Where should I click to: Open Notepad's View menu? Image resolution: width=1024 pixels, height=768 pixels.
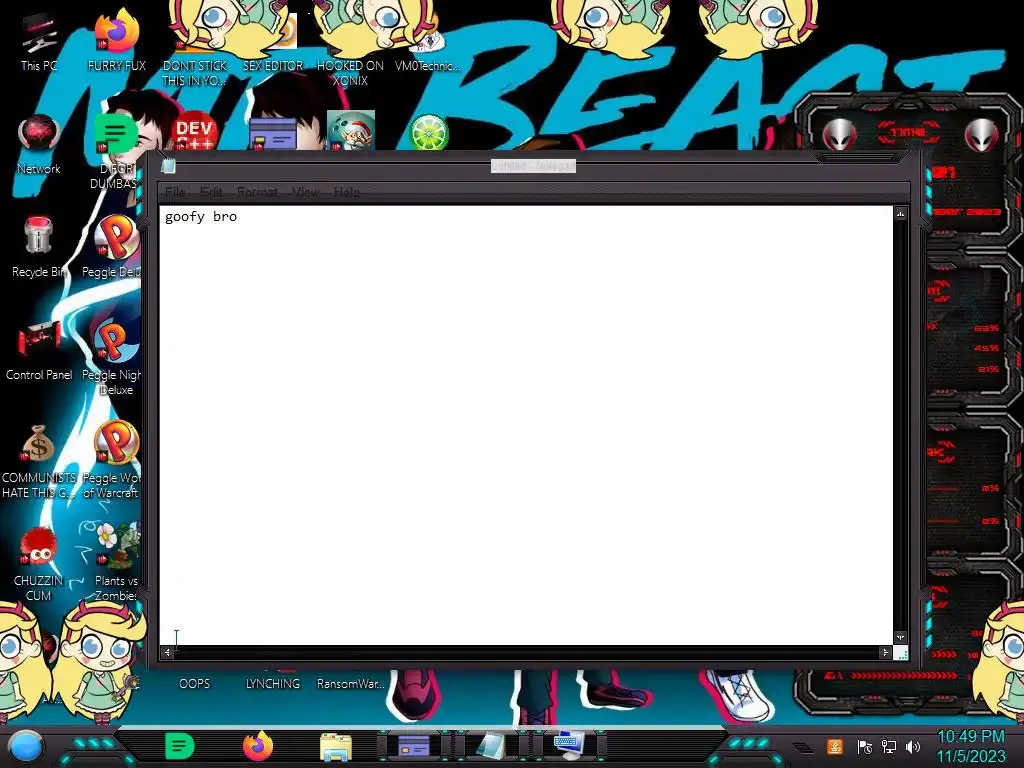pyautogui.click(x=306, y=192)
